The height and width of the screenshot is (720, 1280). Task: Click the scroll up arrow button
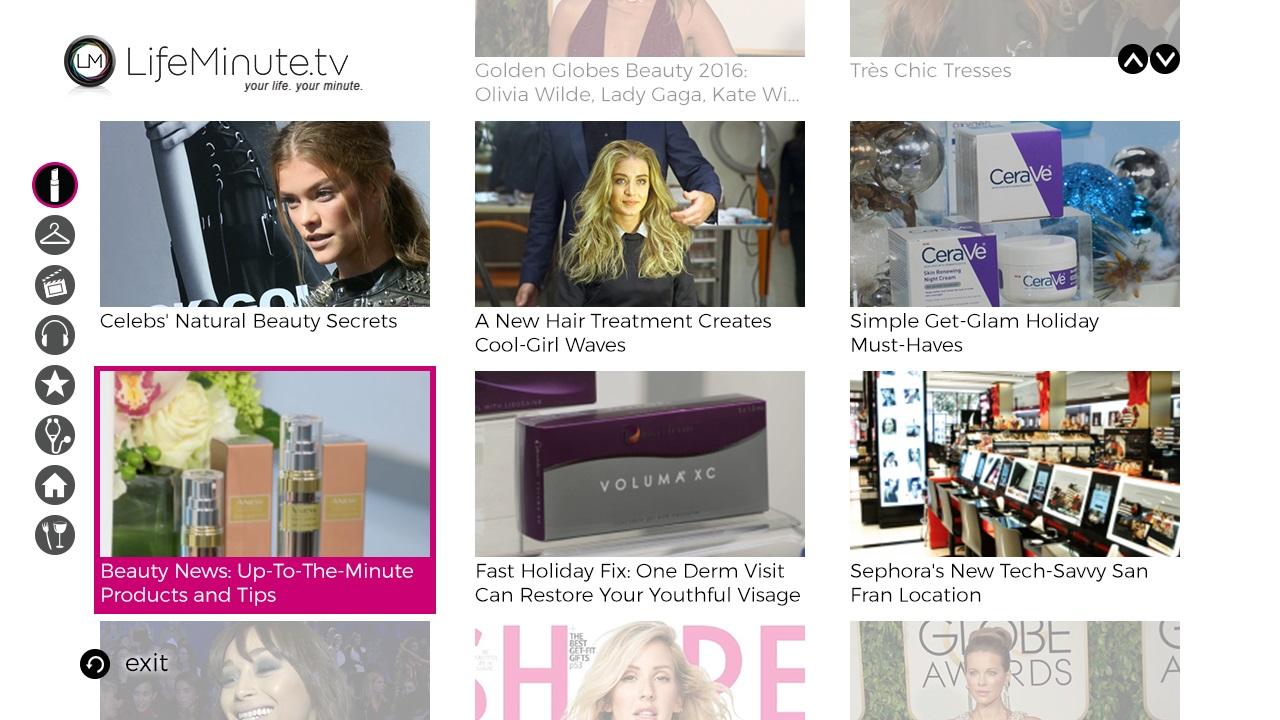(1132, 60)
